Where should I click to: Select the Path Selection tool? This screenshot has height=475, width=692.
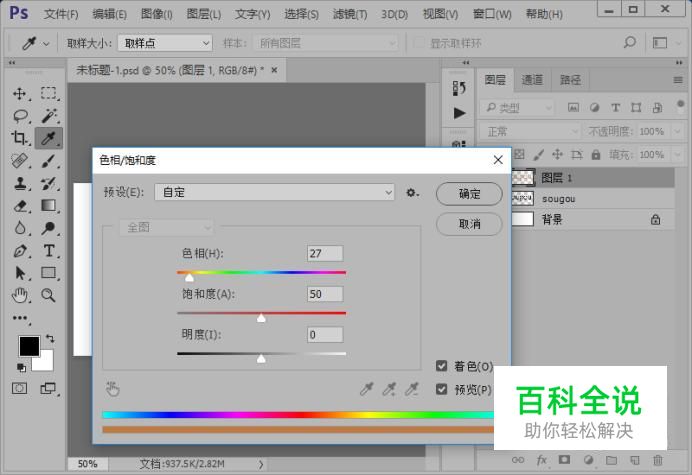[x=20, y=273]
